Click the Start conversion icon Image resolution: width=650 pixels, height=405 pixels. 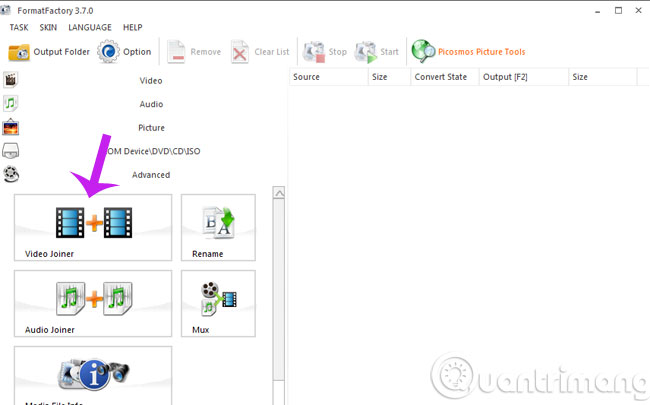click(366, 52)
